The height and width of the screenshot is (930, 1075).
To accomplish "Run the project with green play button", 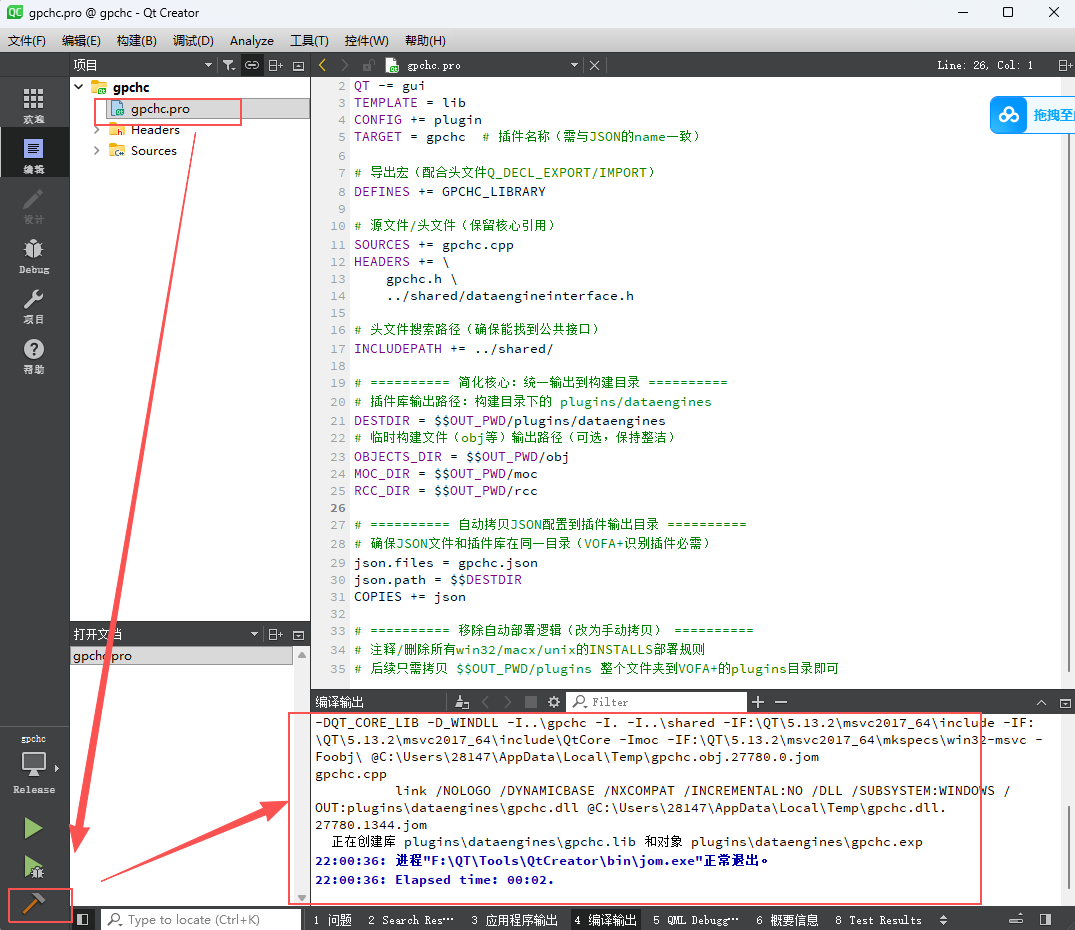I will (33, 829).
